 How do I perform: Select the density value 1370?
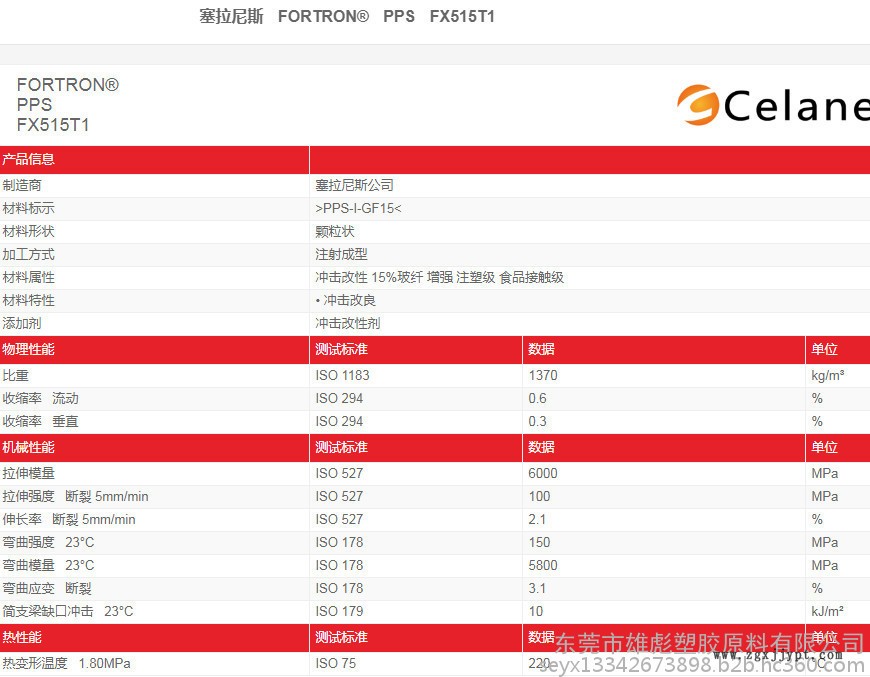(x=543, y=375)
